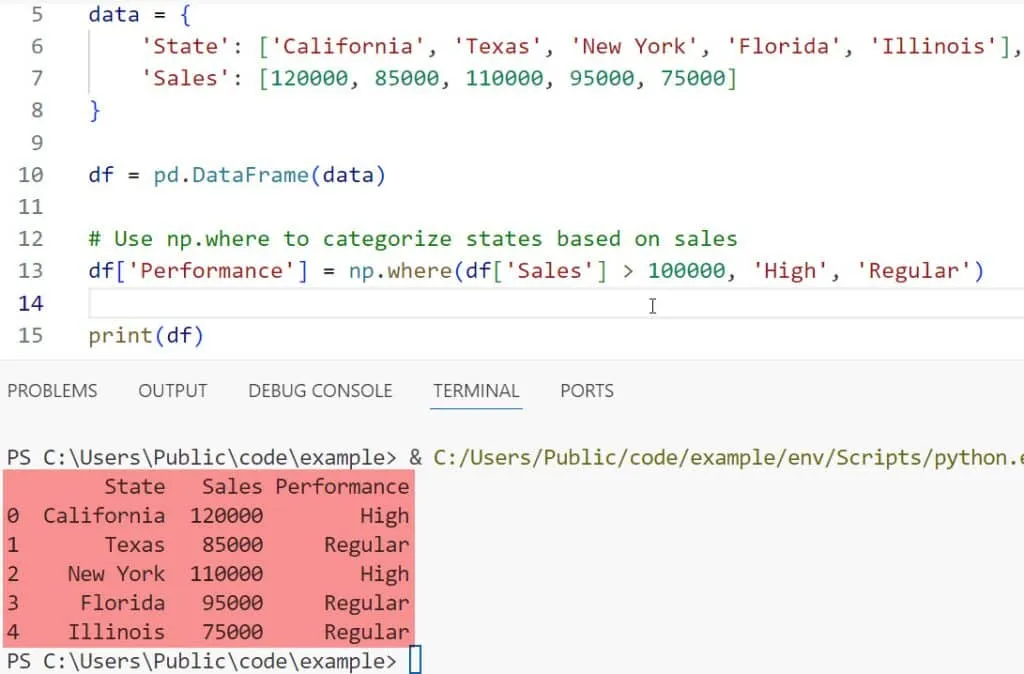1024x674 pixels.
Task: Switch to the PROBLEMS panel tab
Action: click(52, 391)
